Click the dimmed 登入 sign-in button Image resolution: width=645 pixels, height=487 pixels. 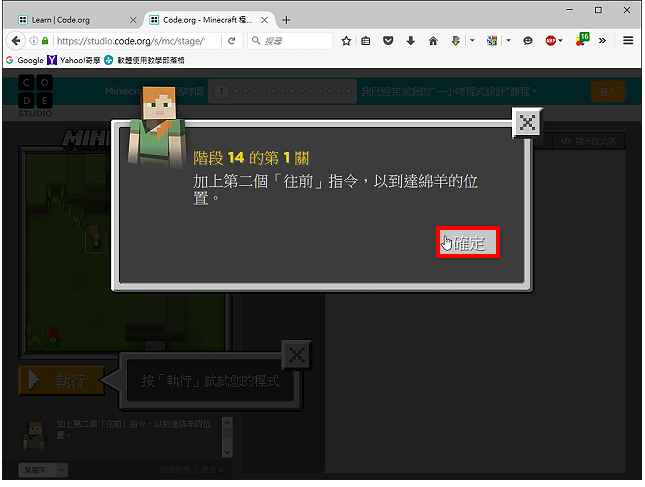coord(608,91)
